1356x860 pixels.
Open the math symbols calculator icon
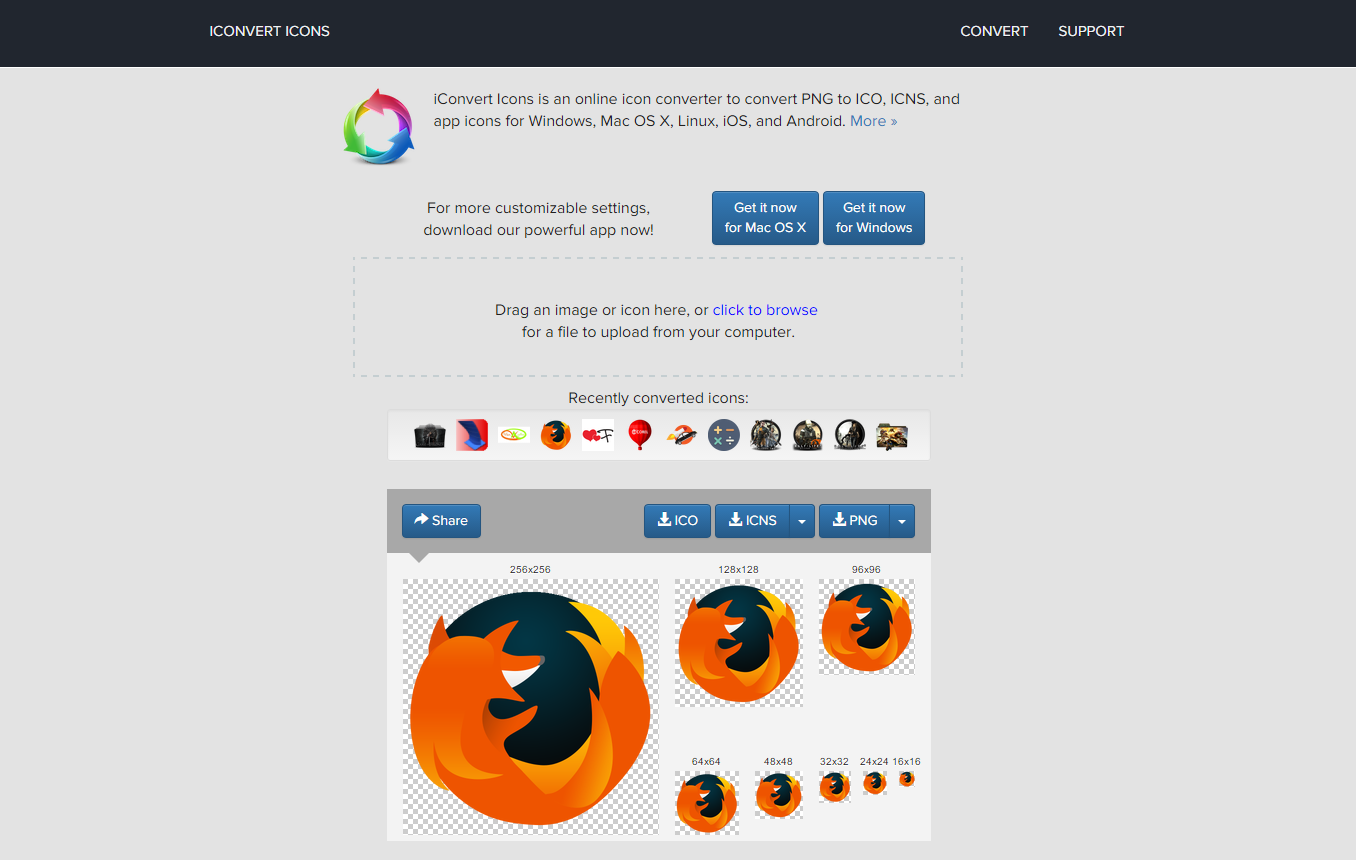pyautogui.click(x=723, y=435)
